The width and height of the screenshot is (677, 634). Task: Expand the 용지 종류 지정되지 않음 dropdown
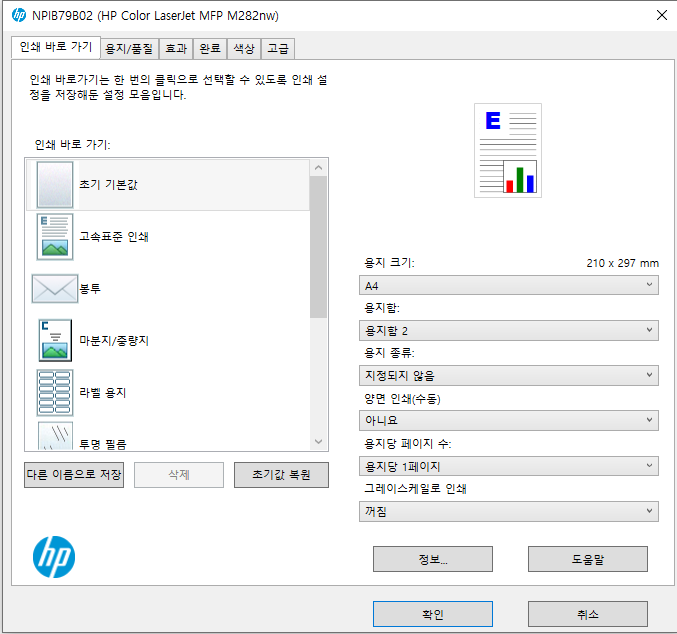509,375
